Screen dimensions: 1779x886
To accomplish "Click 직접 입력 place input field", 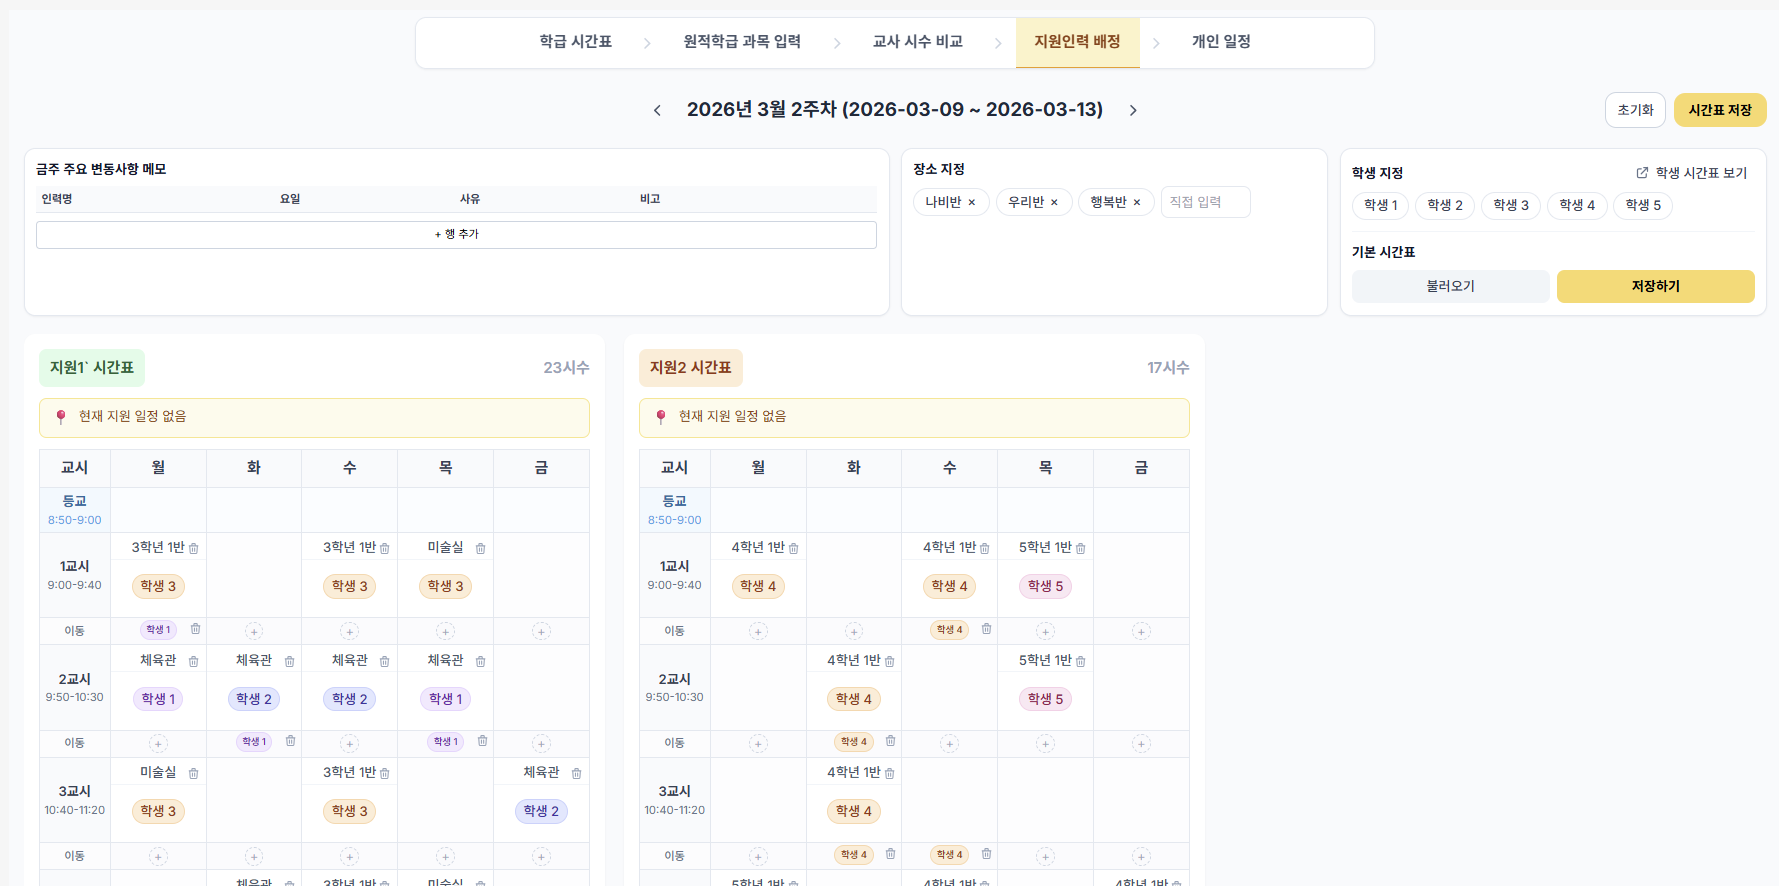I will tap(1204, 202).
